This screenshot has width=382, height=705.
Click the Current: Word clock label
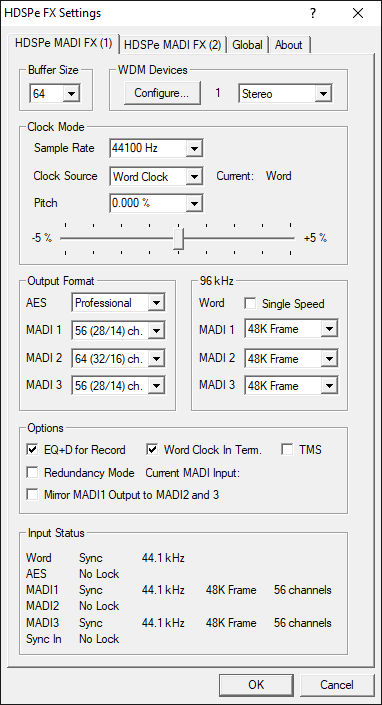(x=254, y=176)
